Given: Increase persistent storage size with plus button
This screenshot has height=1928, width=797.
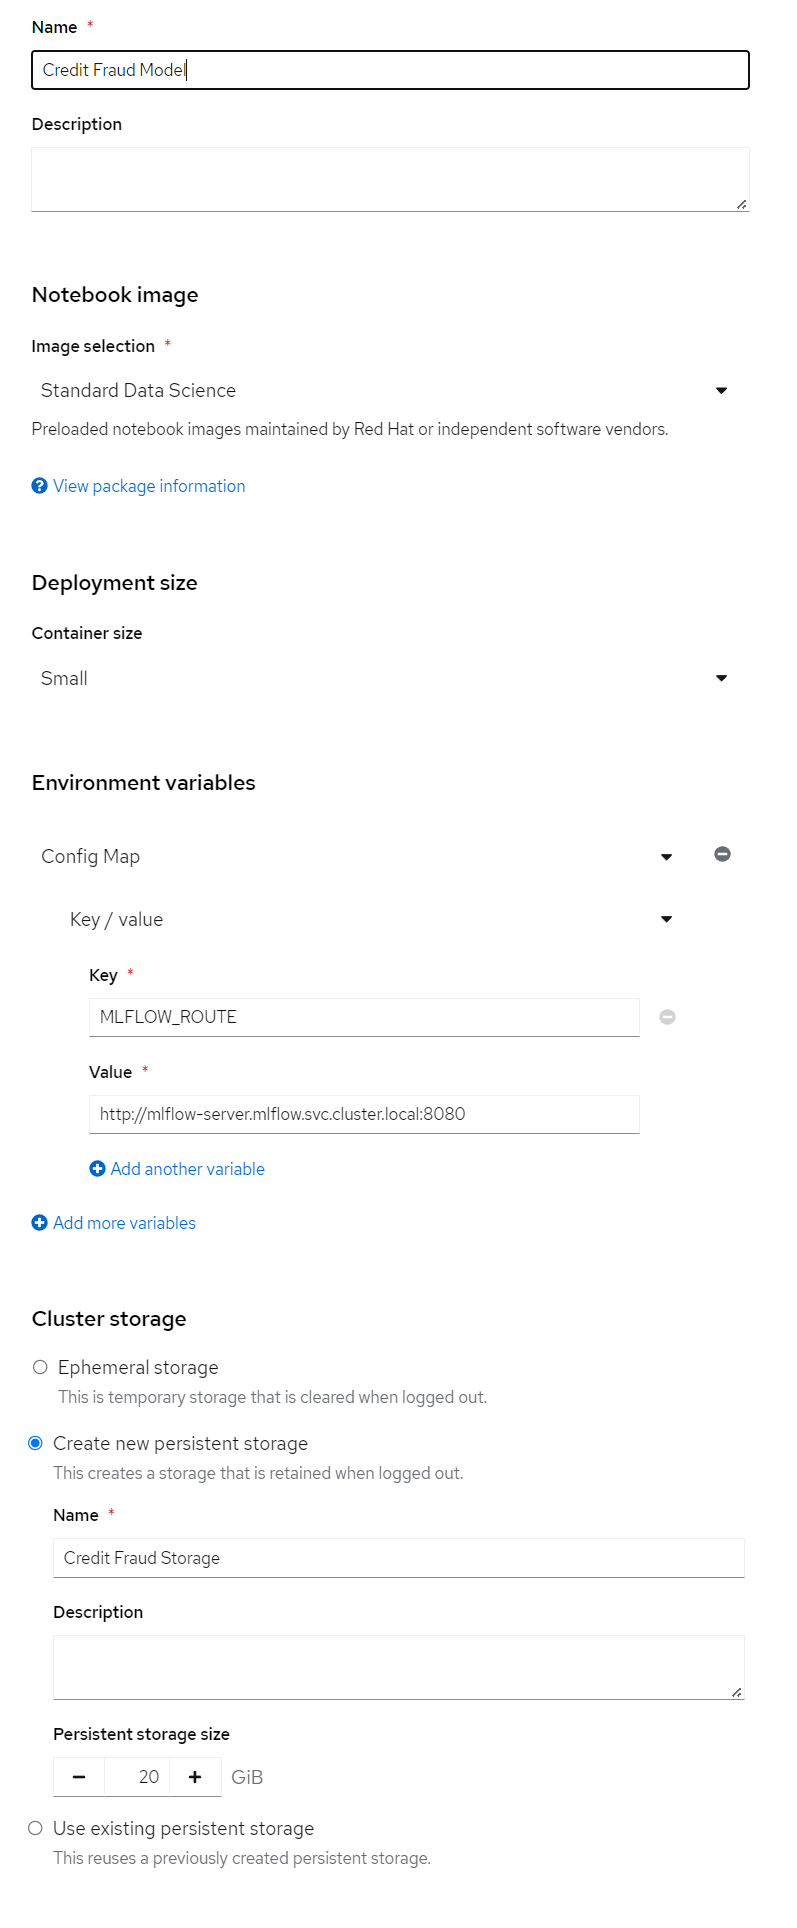Looking at the screenshot, I should pyautogui.click(x=195, y=1777).
